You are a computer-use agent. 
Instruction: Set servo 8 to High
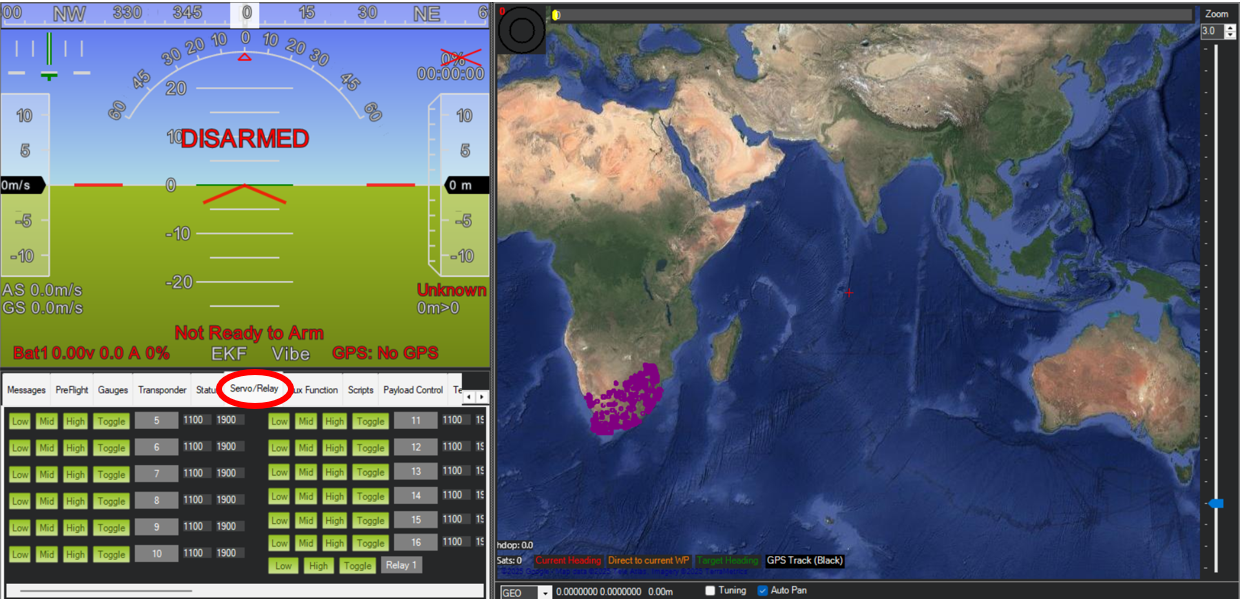[x=75, y=501]
